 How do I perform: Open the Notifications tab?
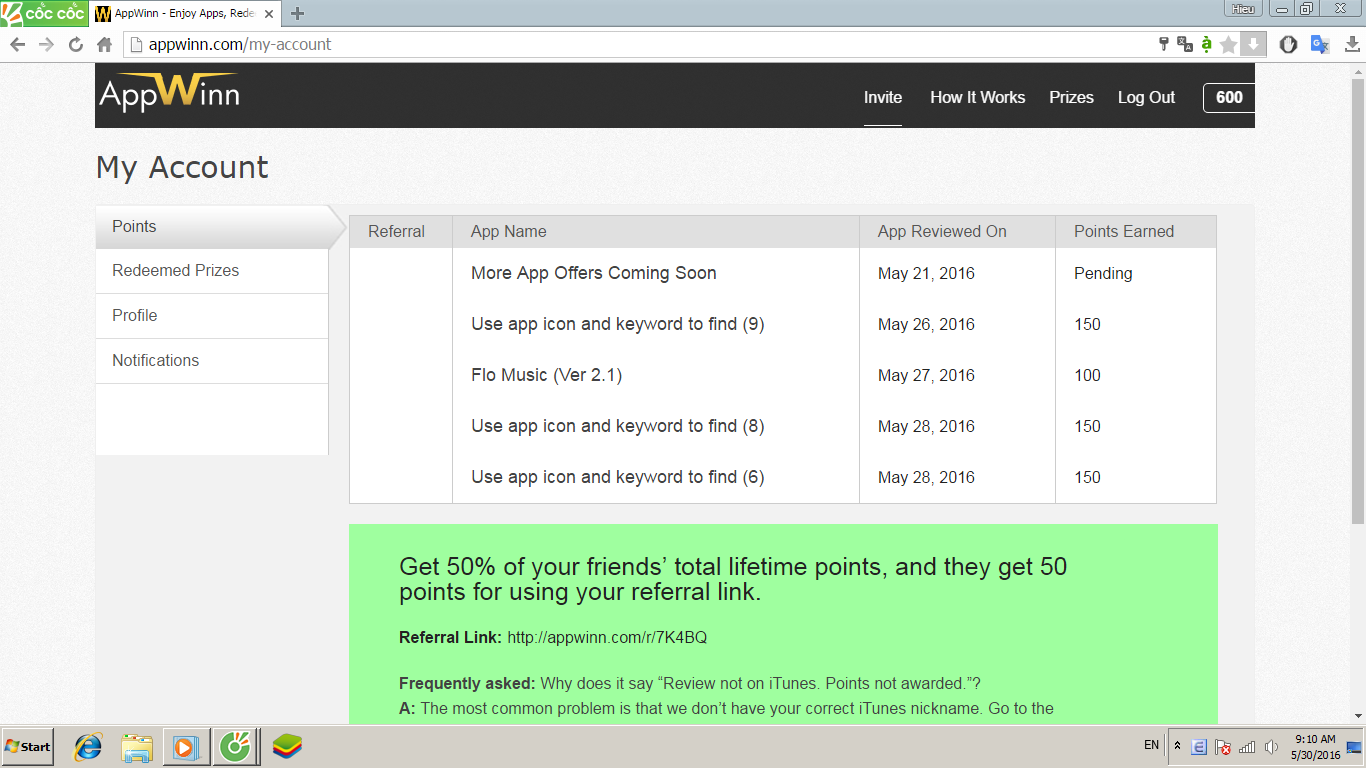(x=212, y=361)
